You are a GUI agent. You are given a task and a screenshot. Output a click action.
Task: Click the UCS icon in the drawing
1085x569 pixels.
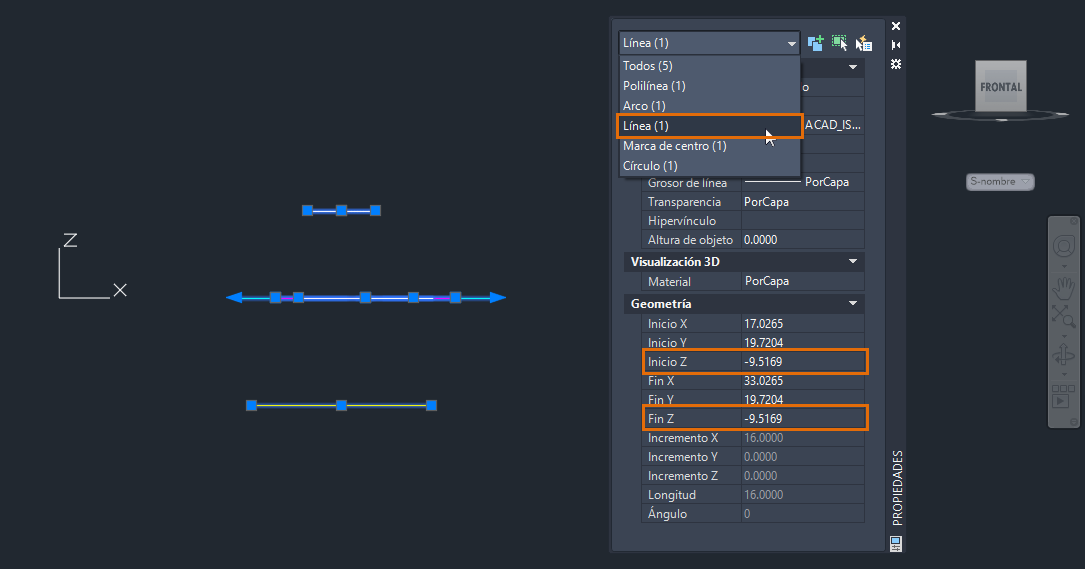(92, 267)
